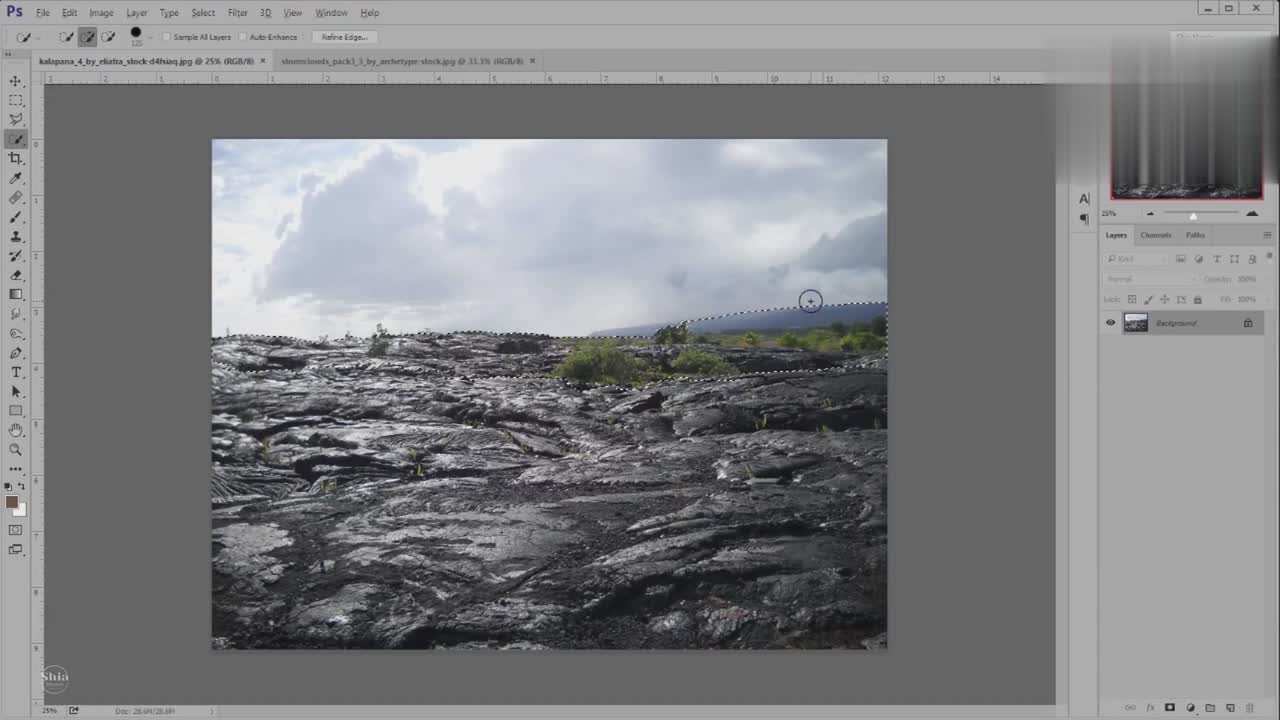Select the Blur tool
Image resolution: width=1280 pixels, height=720 pixels.
pyautogui.click(x=15, y=314)
